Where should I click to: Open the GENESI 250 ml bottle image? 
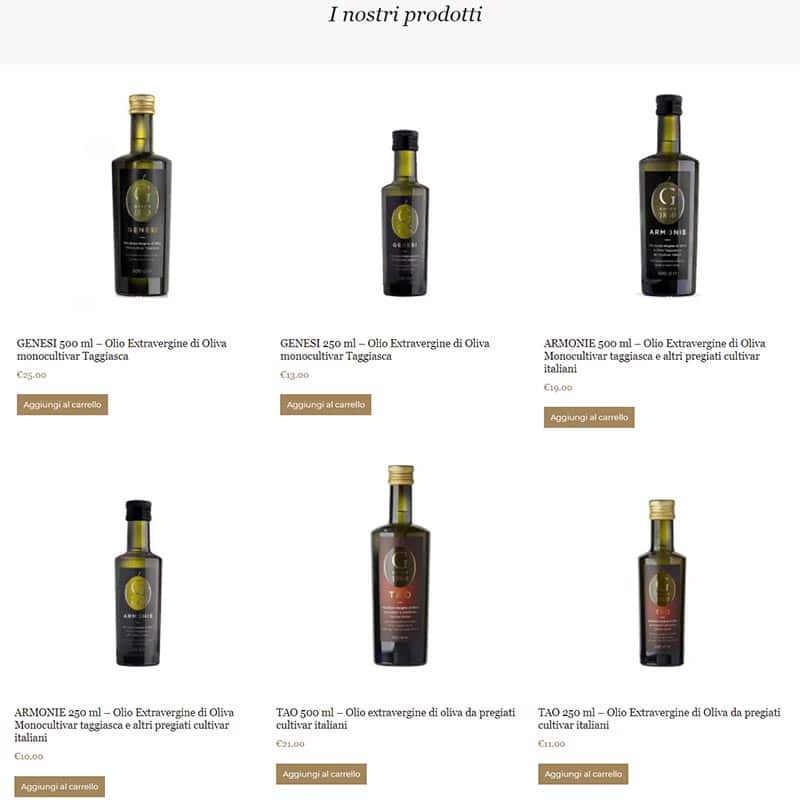coord(405,213)
